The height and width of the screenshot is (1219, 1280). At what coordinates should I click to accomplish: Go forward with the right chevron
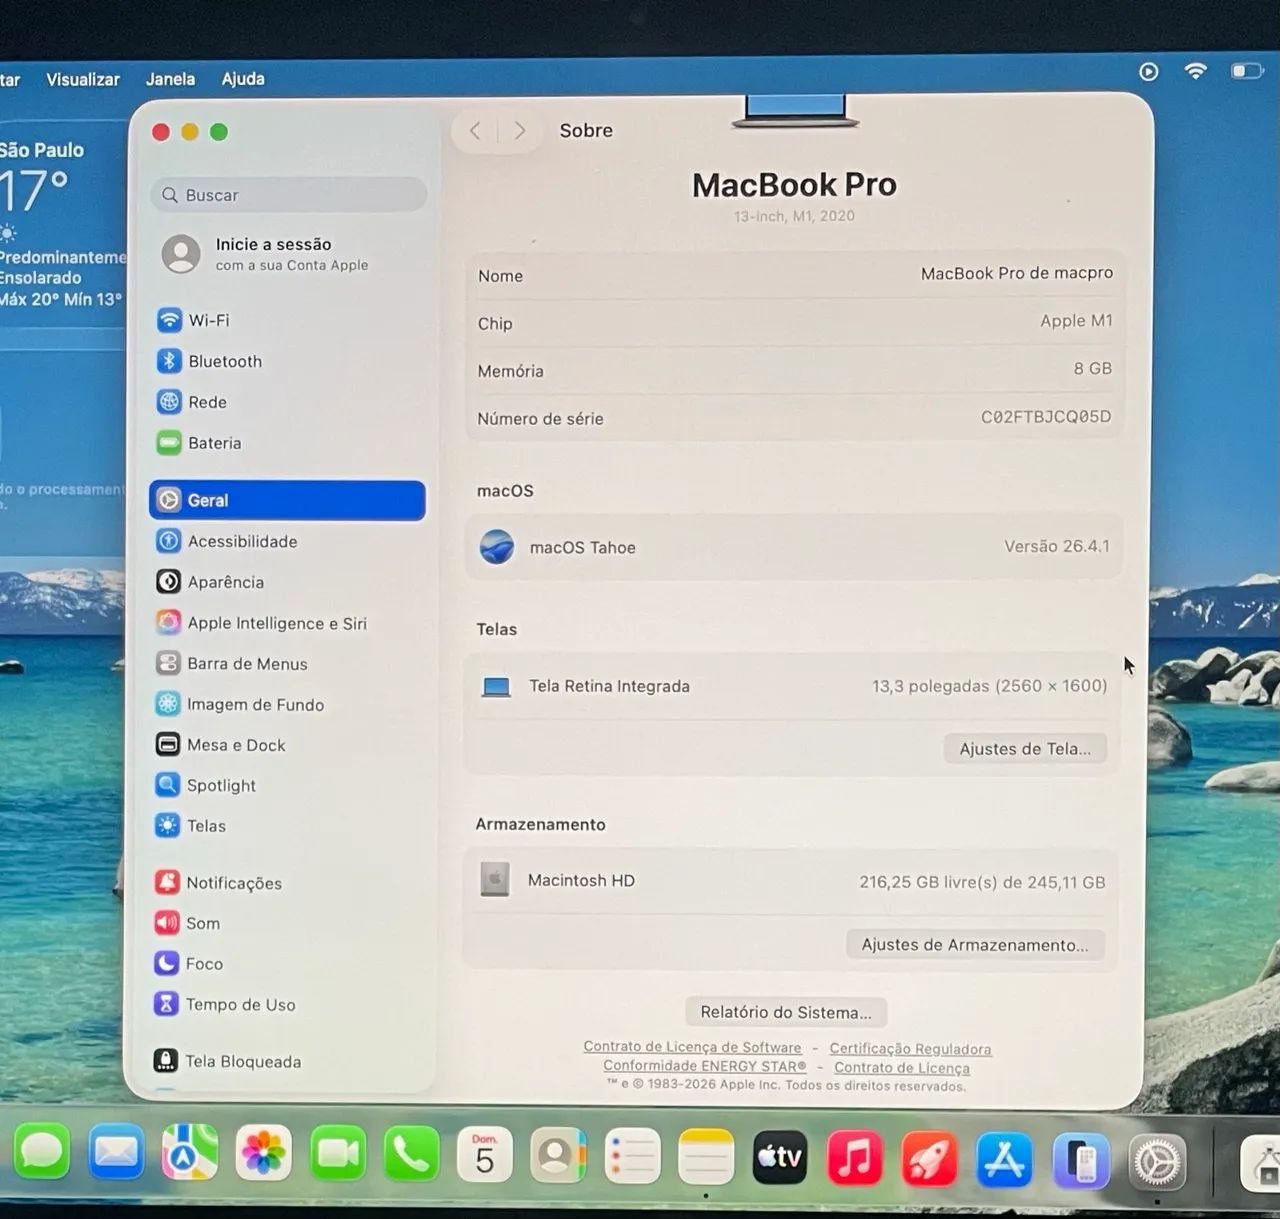click(519, 131)
